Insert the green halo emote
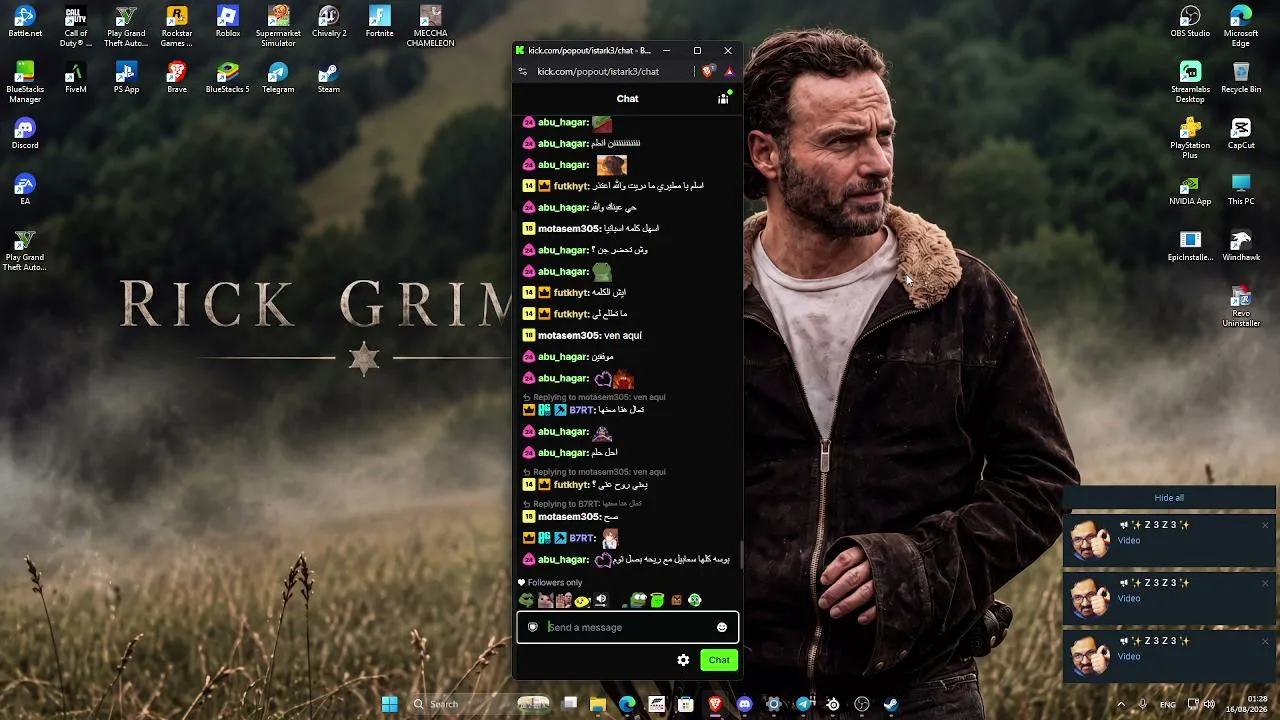This screenshot has width=1280, height=720. click(x=657, y=600)
